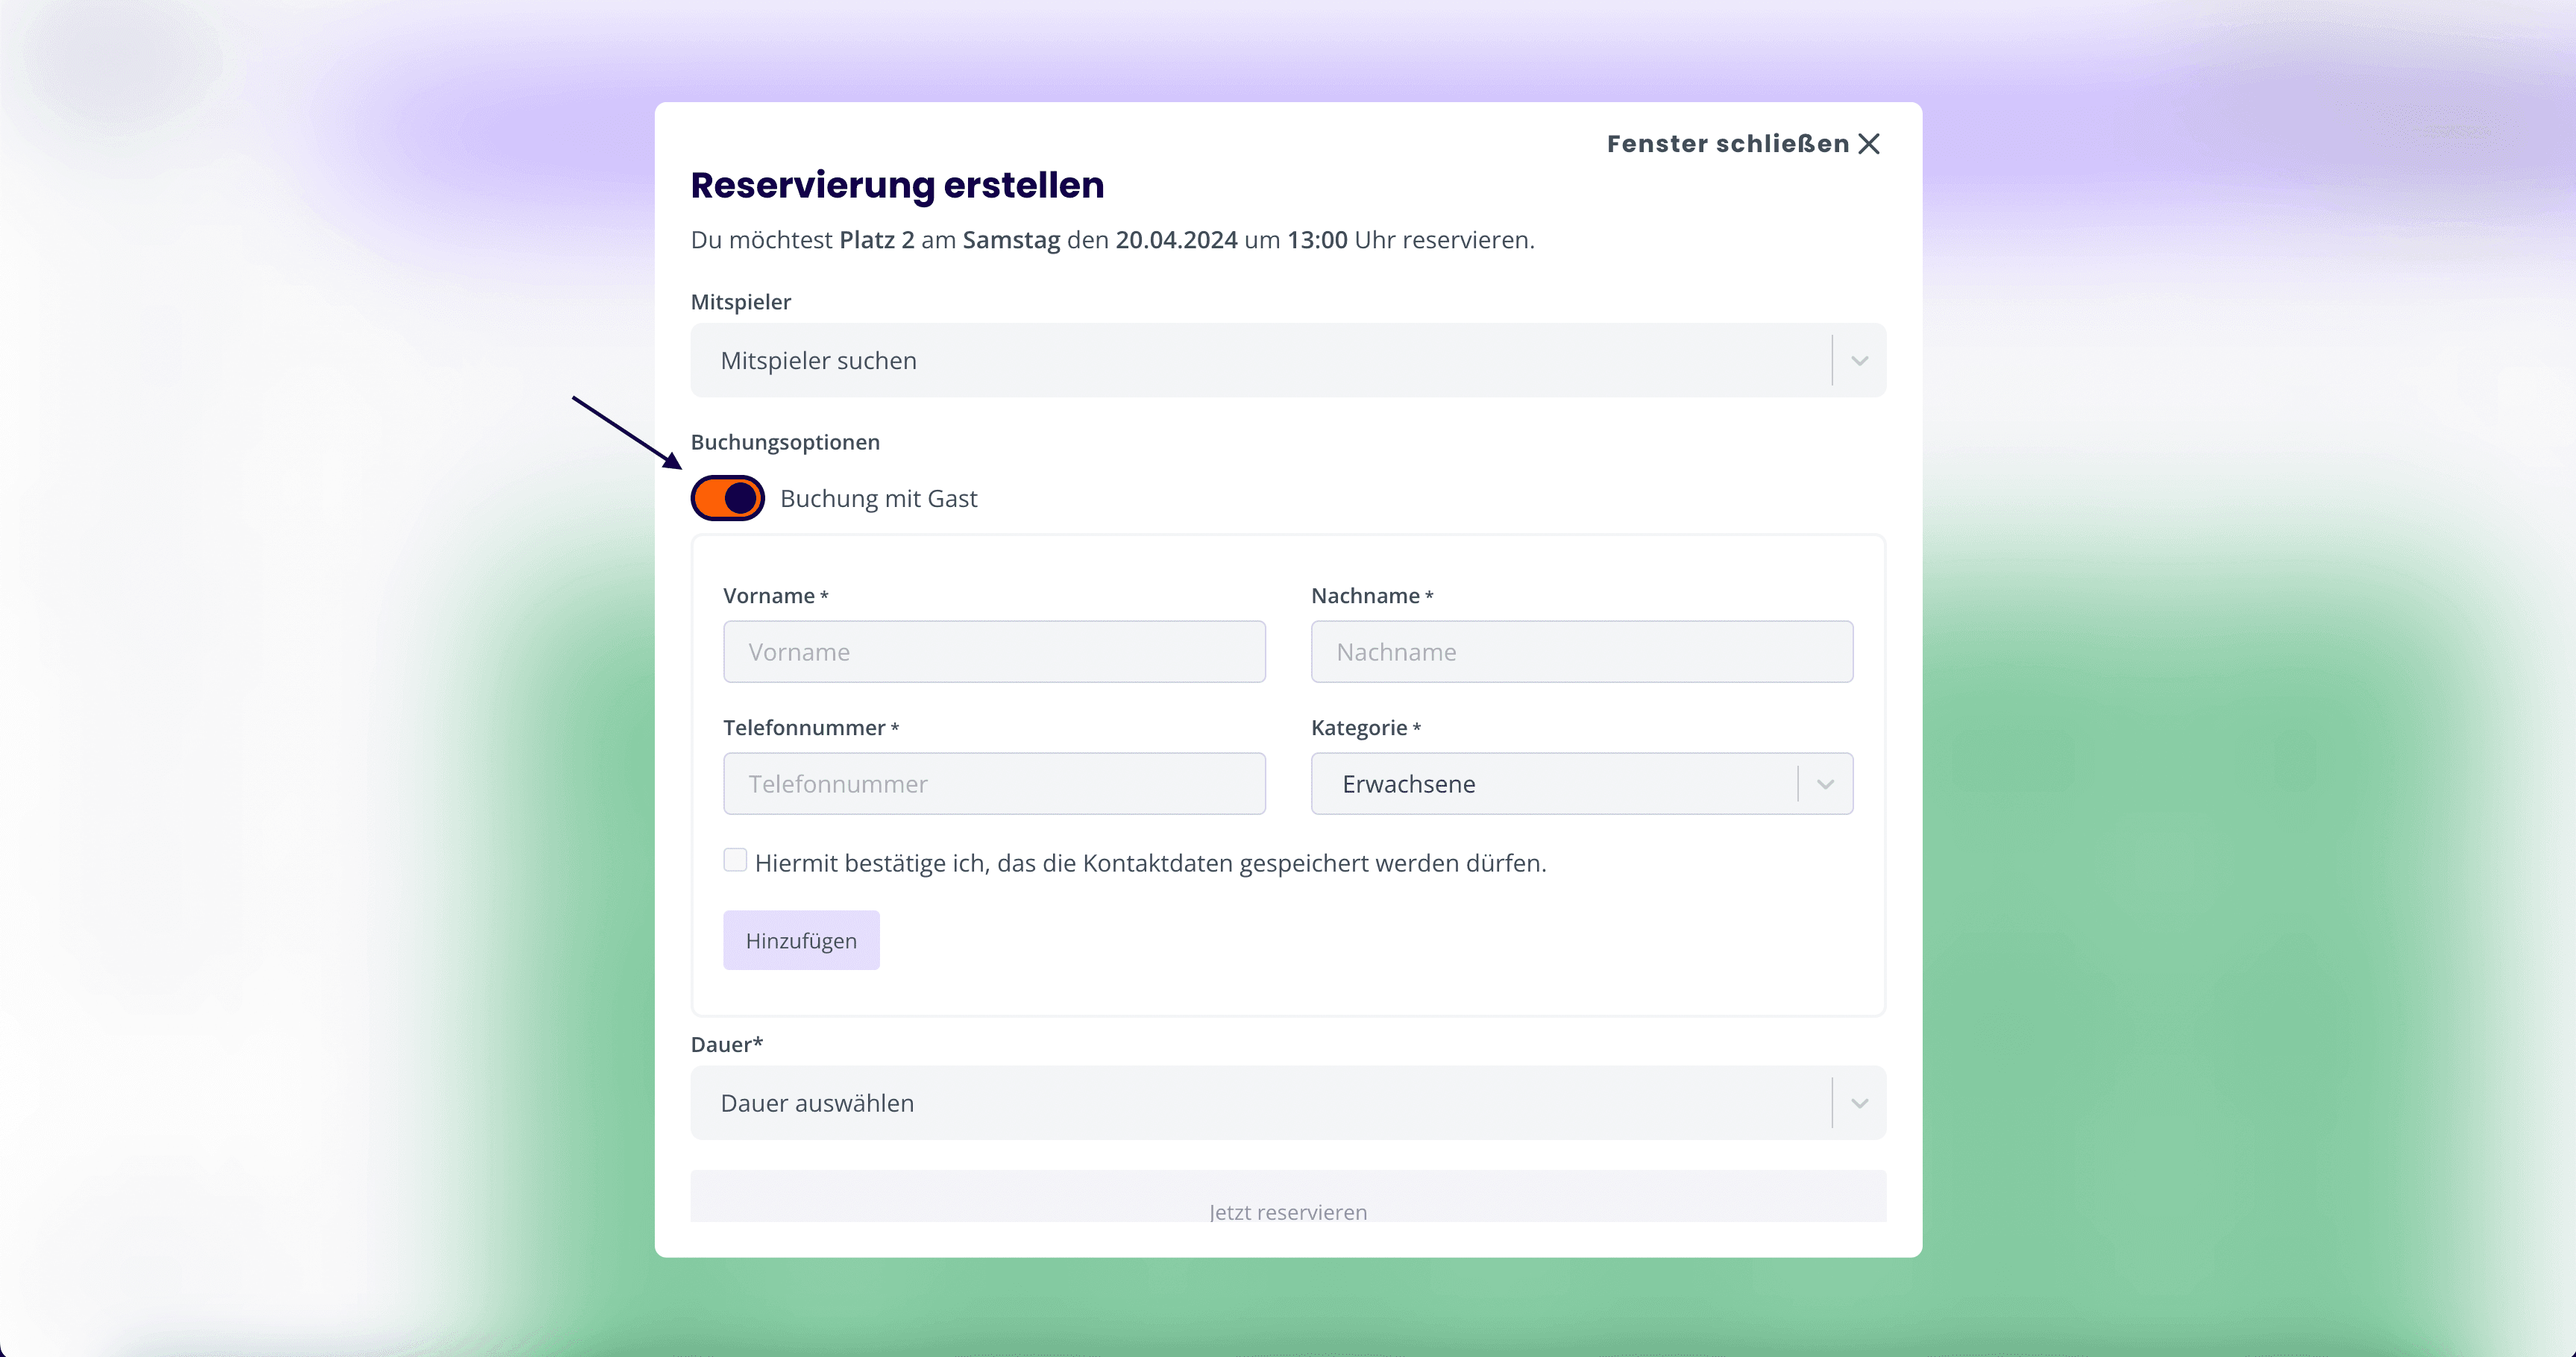Click the X icon beside Fenster schließen
Screen dimensions: 2576x1357
point(1869,144)
